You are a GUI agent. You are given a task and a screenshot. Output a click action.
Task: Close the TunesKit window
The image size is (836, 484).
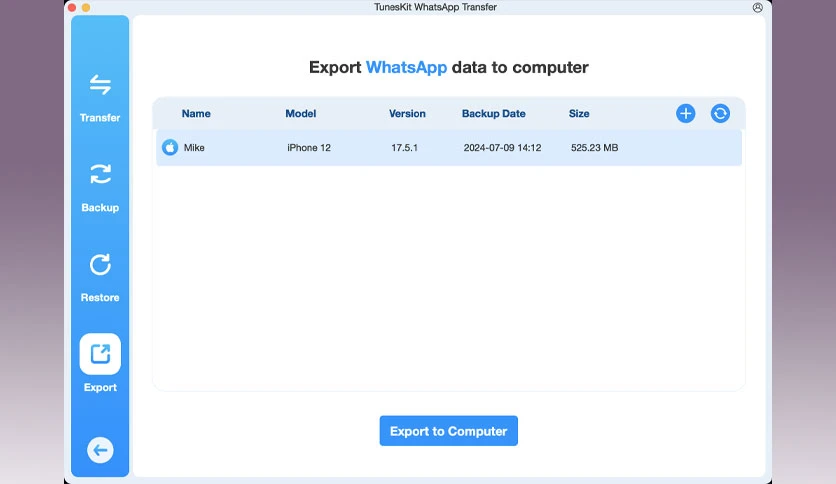72,7
